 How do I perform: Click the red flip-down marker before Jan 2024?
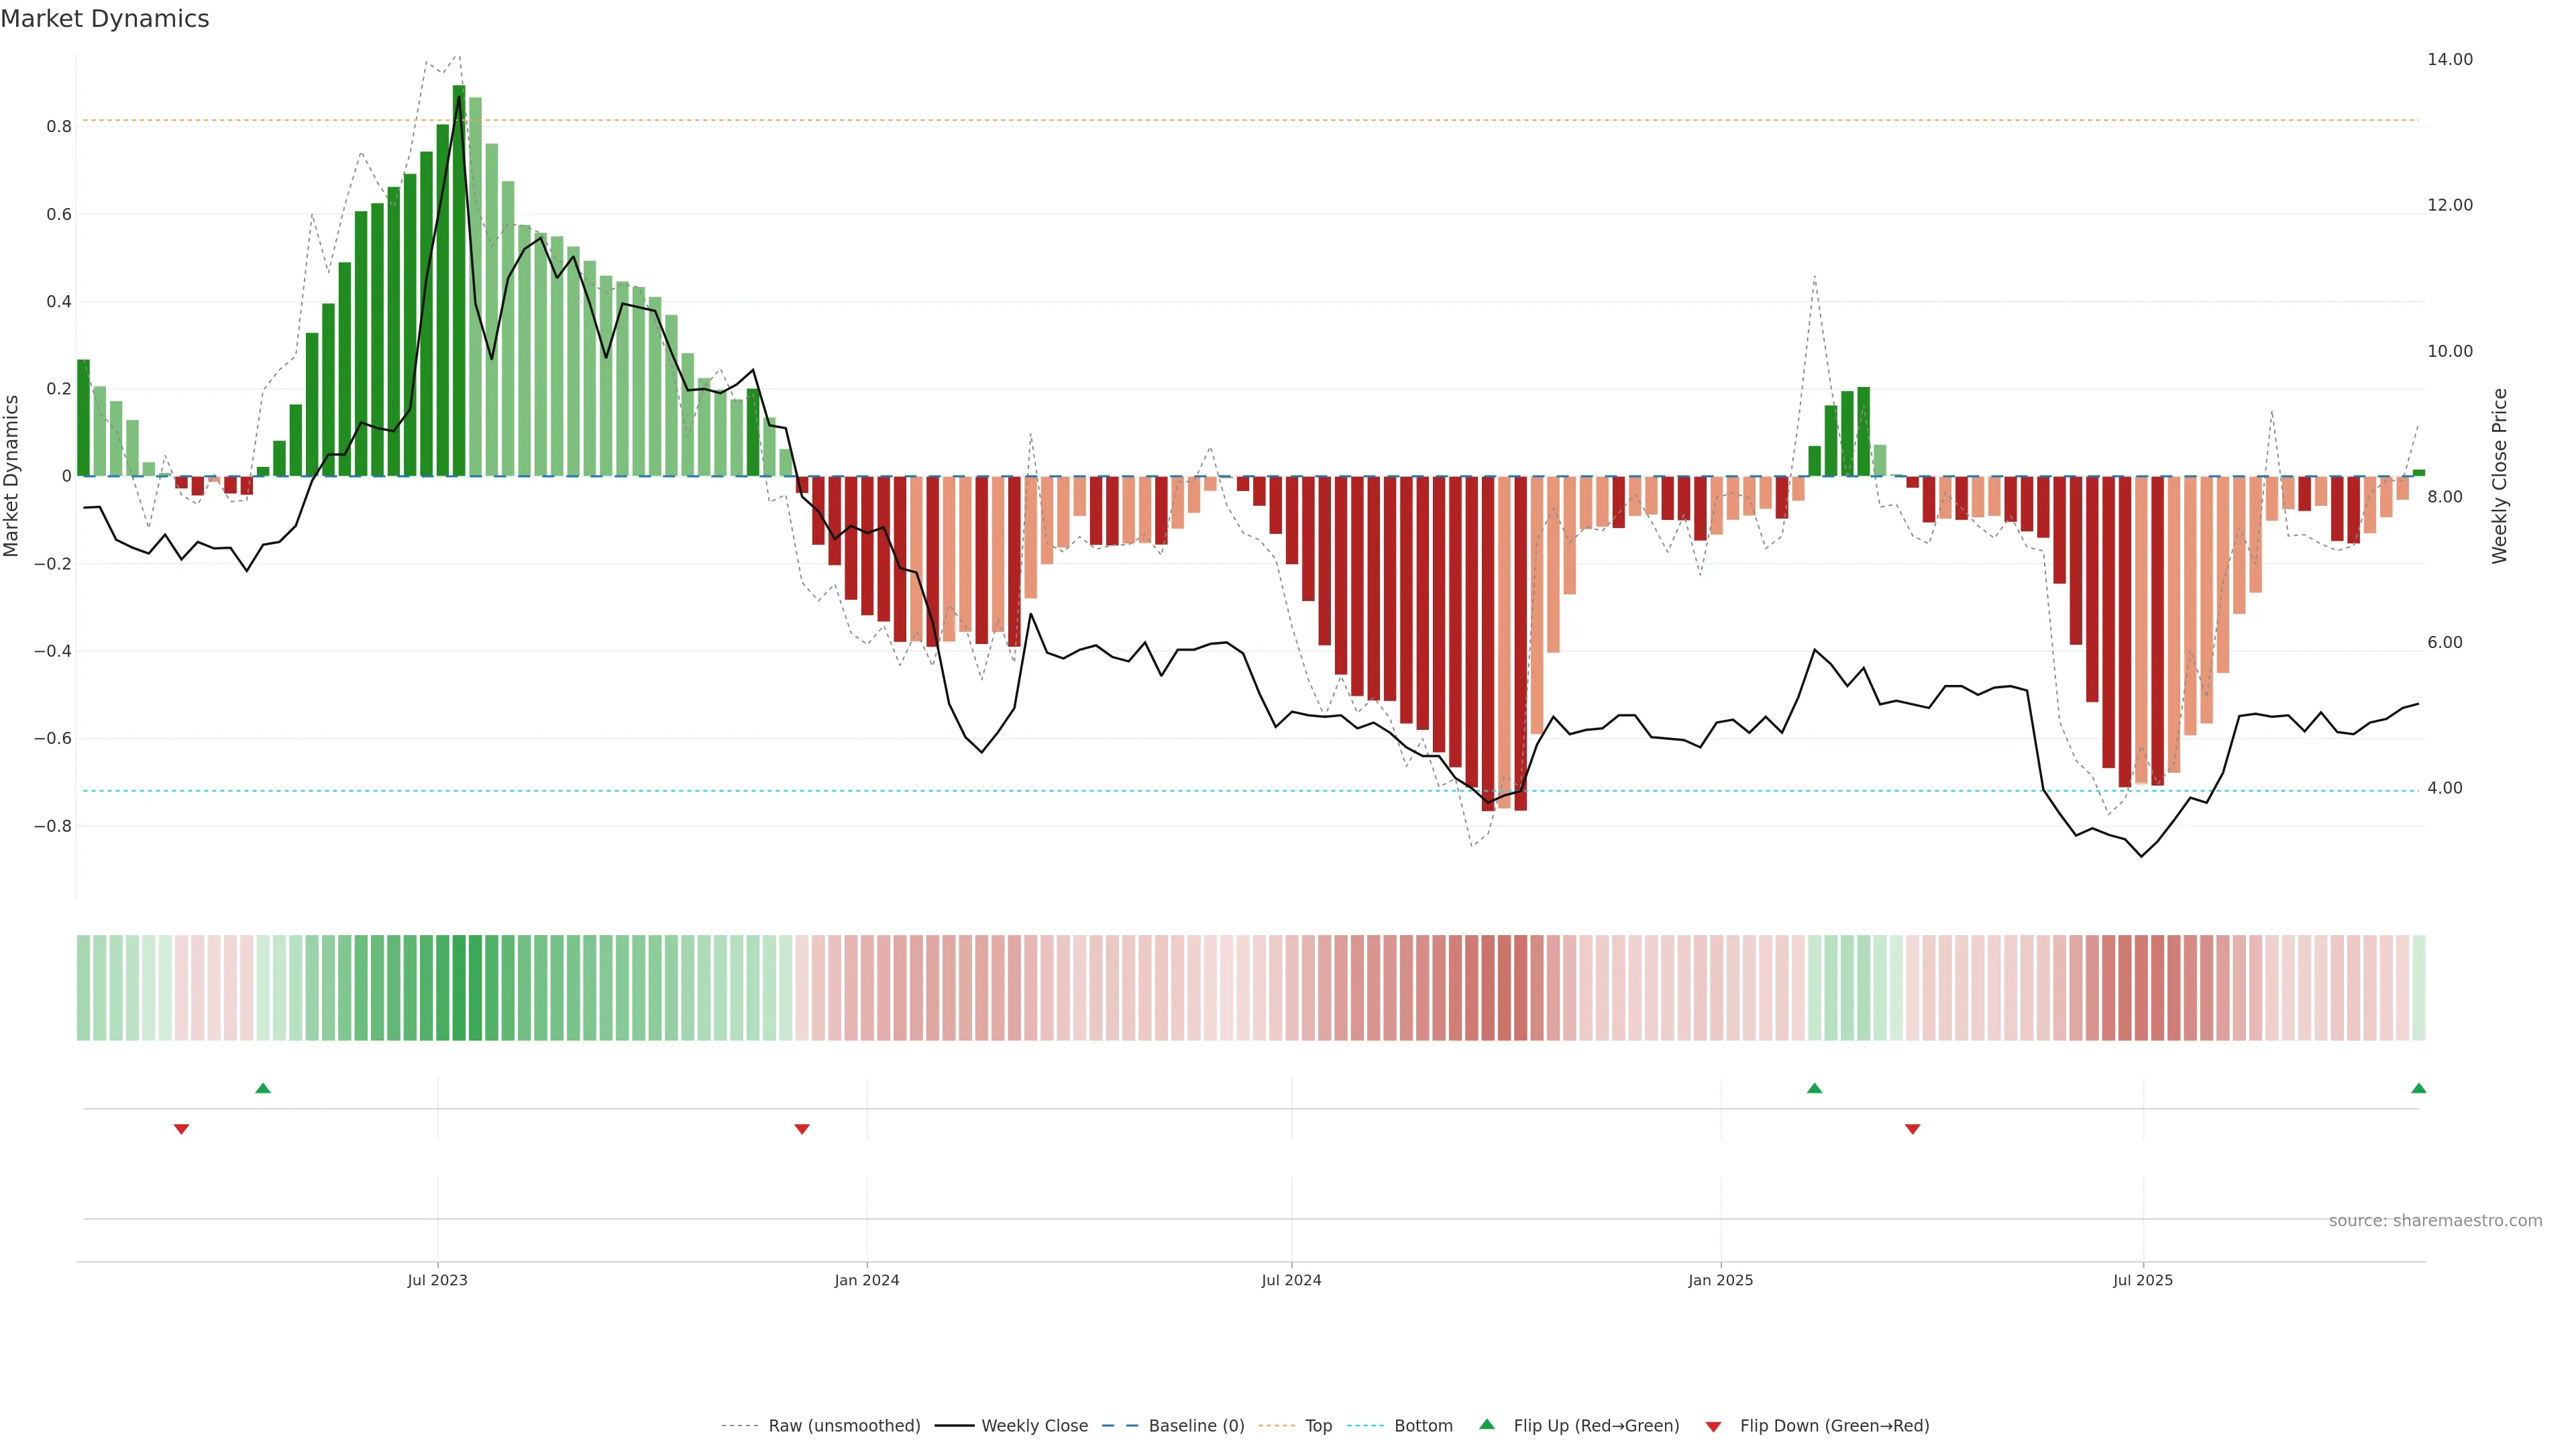pos(801,1129)
